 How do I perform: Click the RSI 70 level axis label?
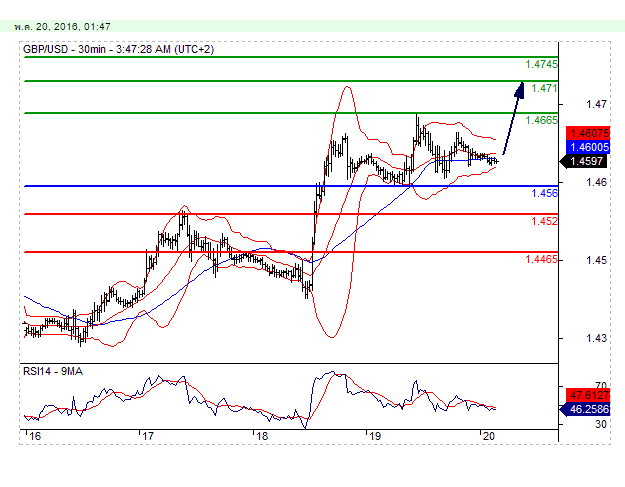(x=601, y=385)
